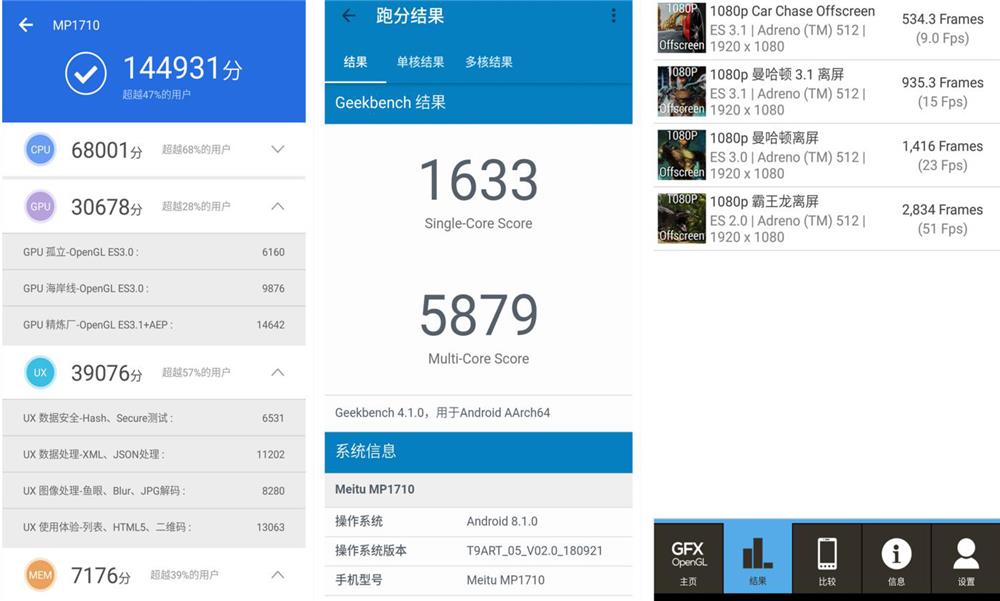Open the 比较 phone compare icon

[x=827, y=559]
